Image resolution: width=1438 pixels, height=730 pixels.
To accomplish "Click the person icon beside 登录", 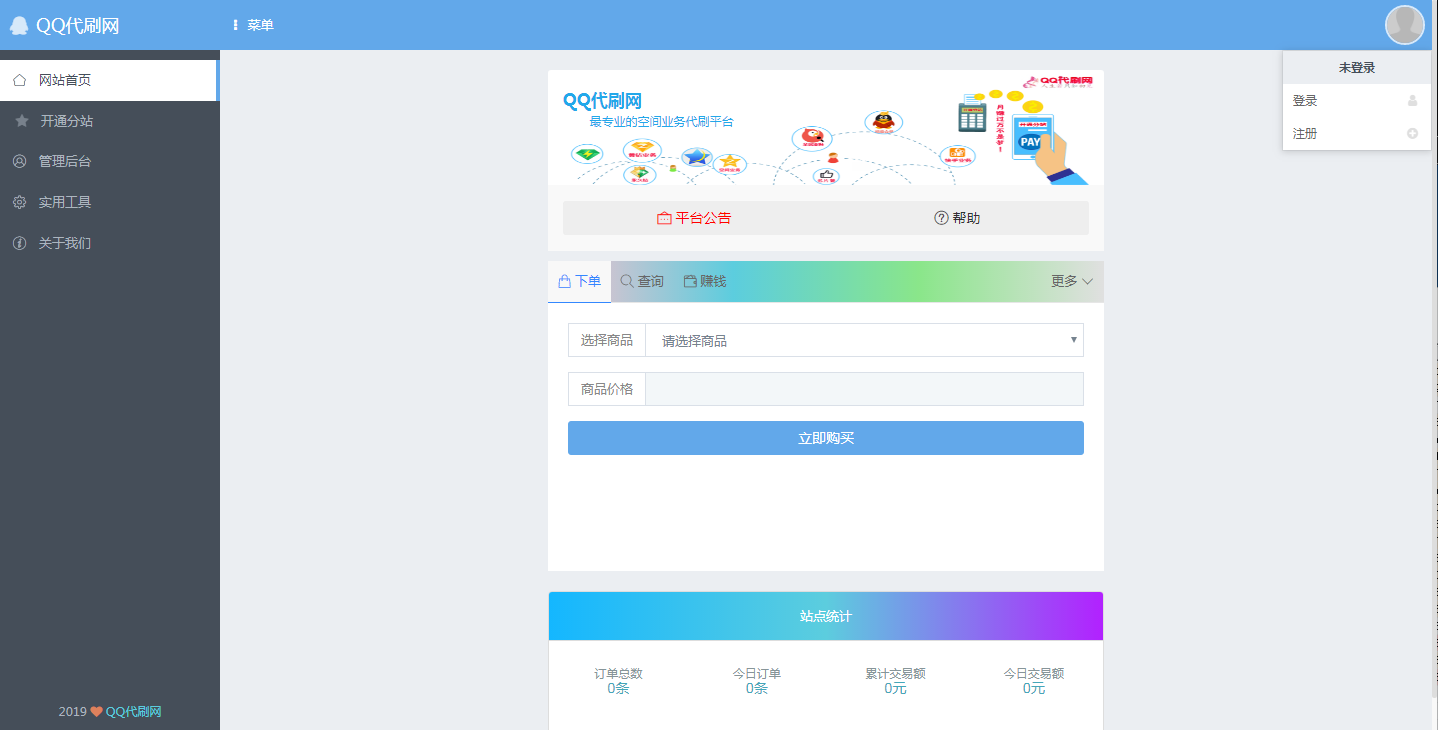I will pyautogui.click(x=1412, y=101).
